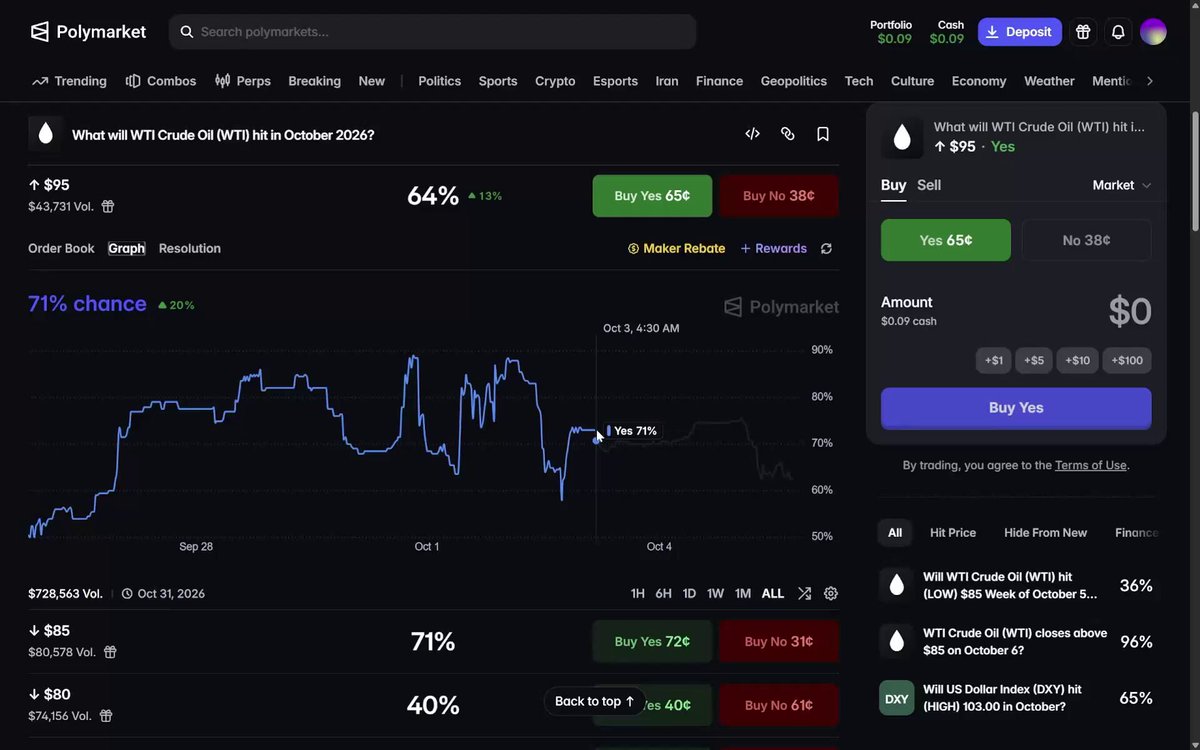Click the gift icon next to $74,156 Vol.
The height and width of the screenshot is (750, 1200).
point(106,716)
